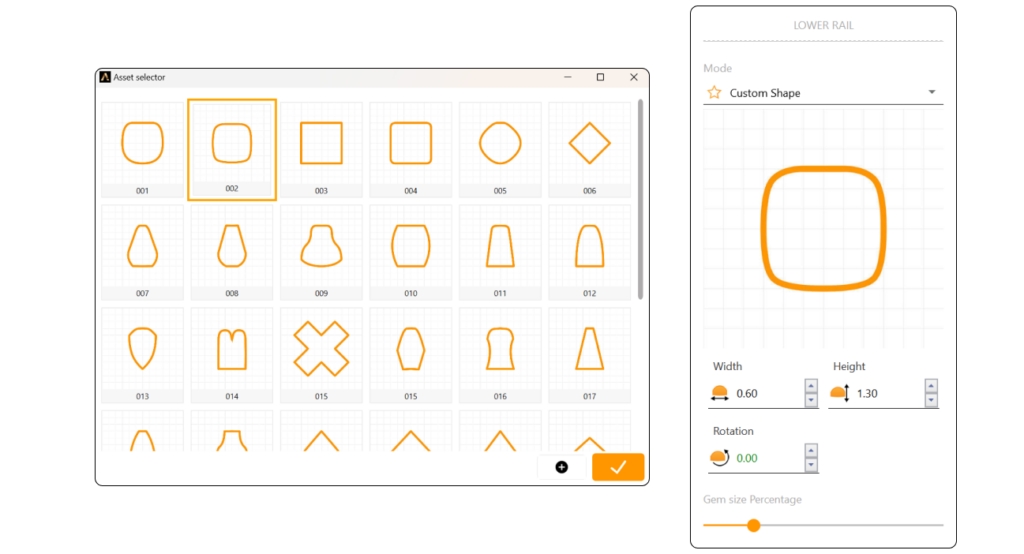
Task: Choose the elongated hexagon shape beside cross
Action: click(411, 355)
